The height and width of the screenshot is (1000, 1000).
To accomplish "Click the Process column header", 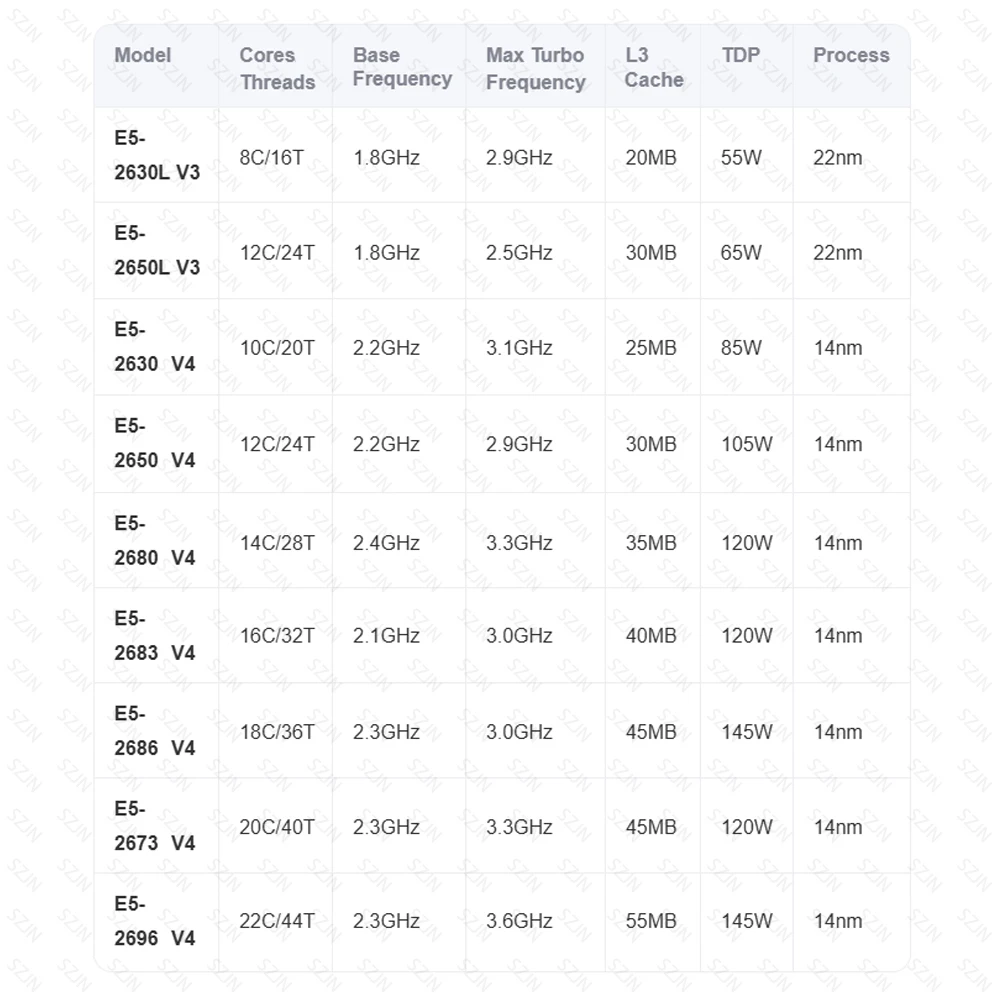I will tap(851, 56).
